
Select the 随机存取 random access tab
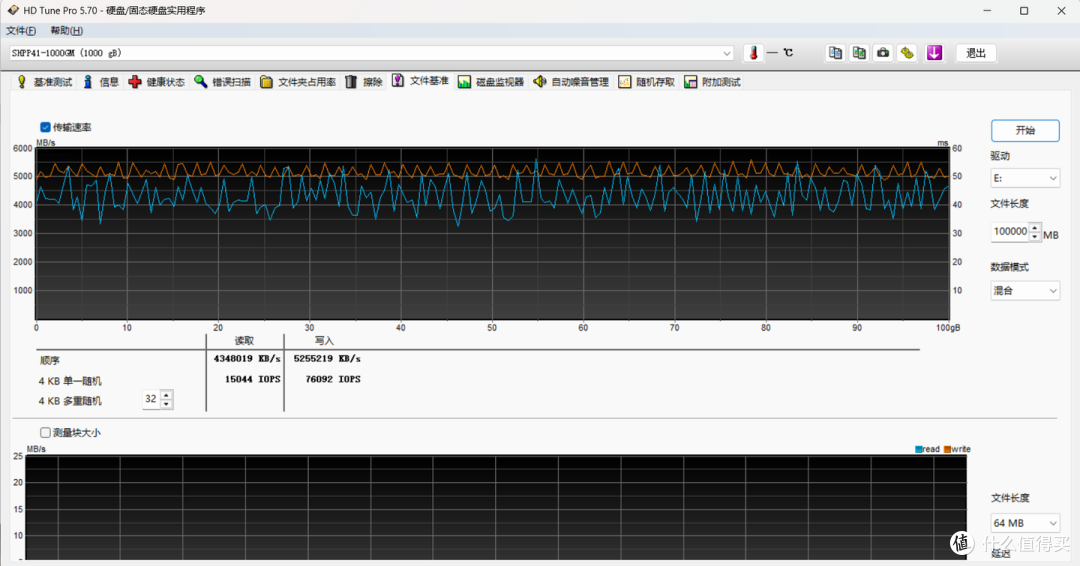coord(647,82)
